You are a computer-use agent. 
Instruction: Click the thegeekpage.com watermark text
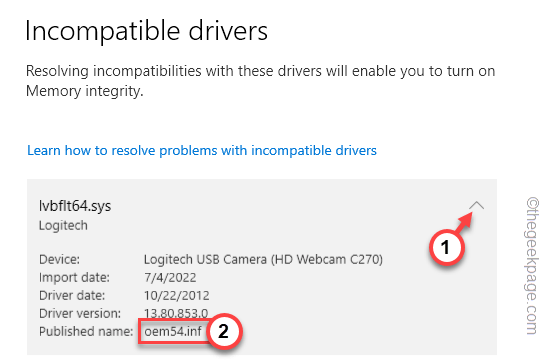[x=533, y=266]
